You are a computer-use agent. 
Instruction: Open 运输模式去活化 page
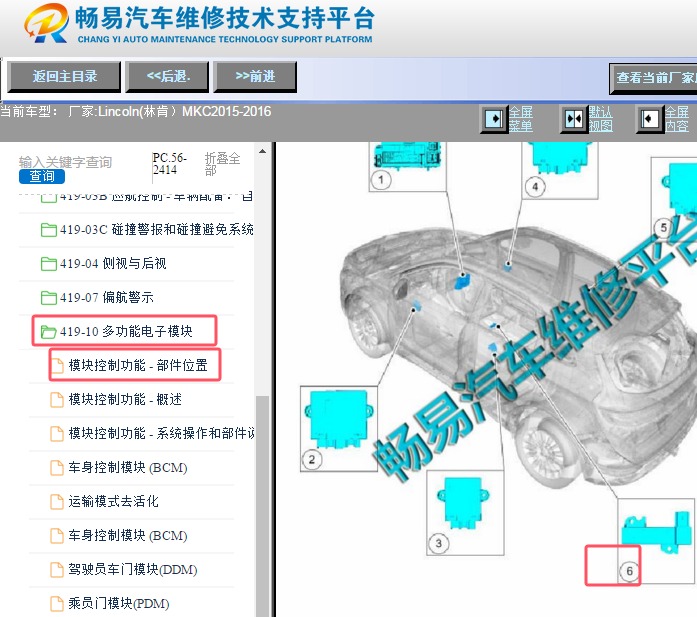tap(113, 501)
